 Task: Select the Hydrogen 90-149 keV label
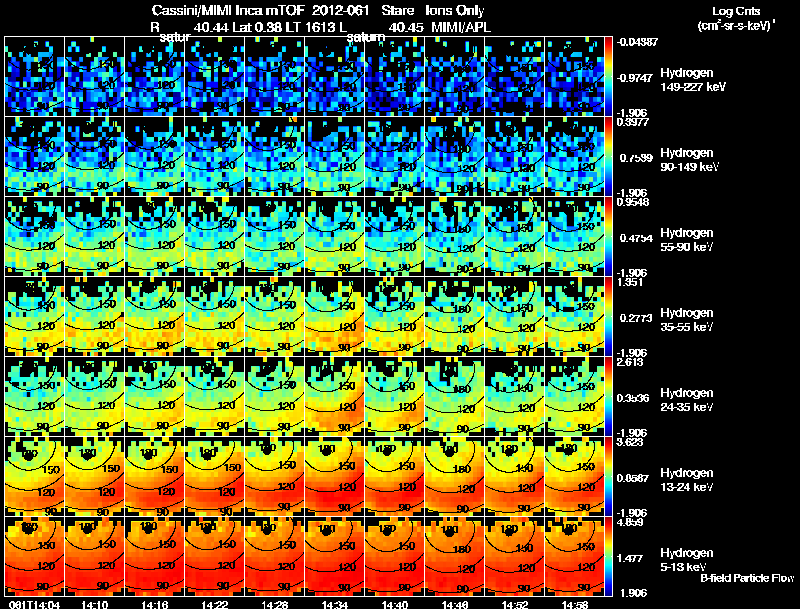click(689, 160)
